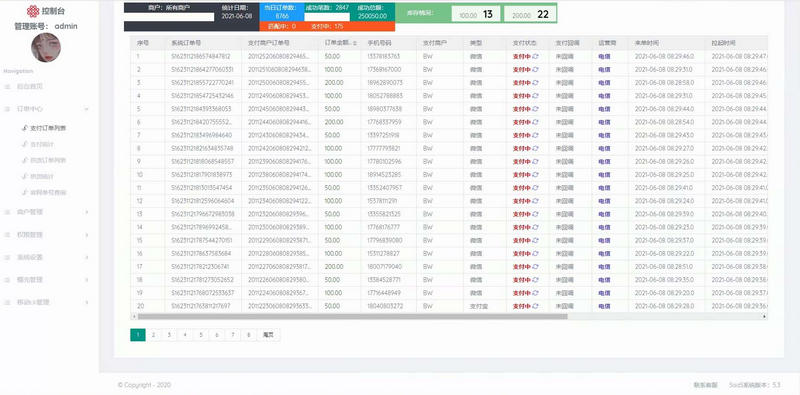
Task: Expand the 商户管理 sidebar chevron
Action: click(x=87, y=212)
